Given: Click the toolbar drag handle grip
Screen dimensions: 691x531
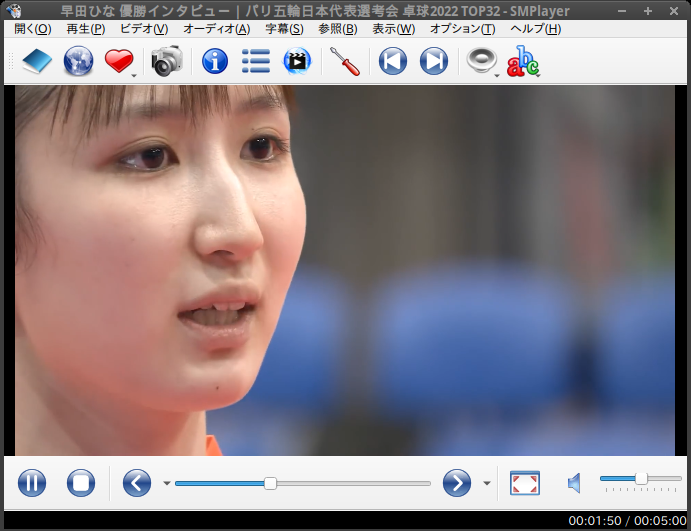Looking at the screenshot, I should click(x=11, y=61).
